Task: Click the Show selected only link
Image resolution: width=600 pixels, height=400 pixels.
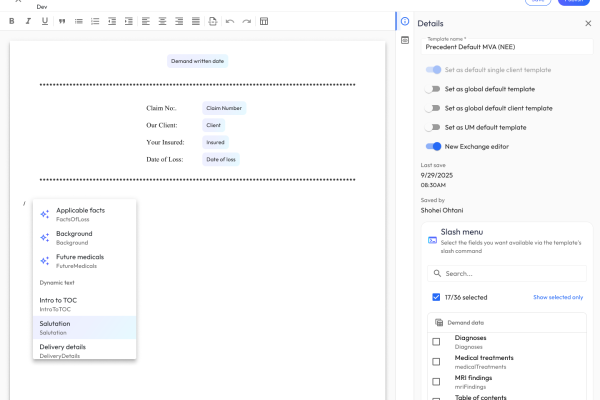Action: (x=558, y=297)
